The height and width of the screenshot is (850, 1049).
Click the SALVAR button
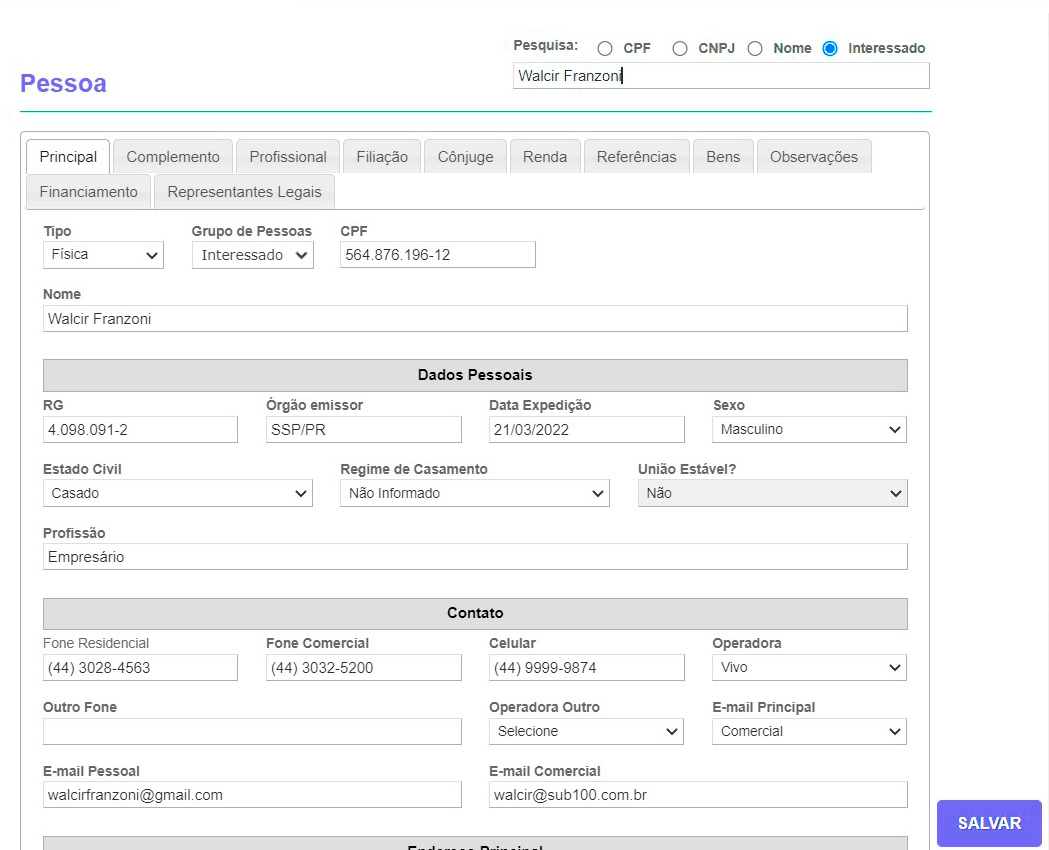point(989,823)
